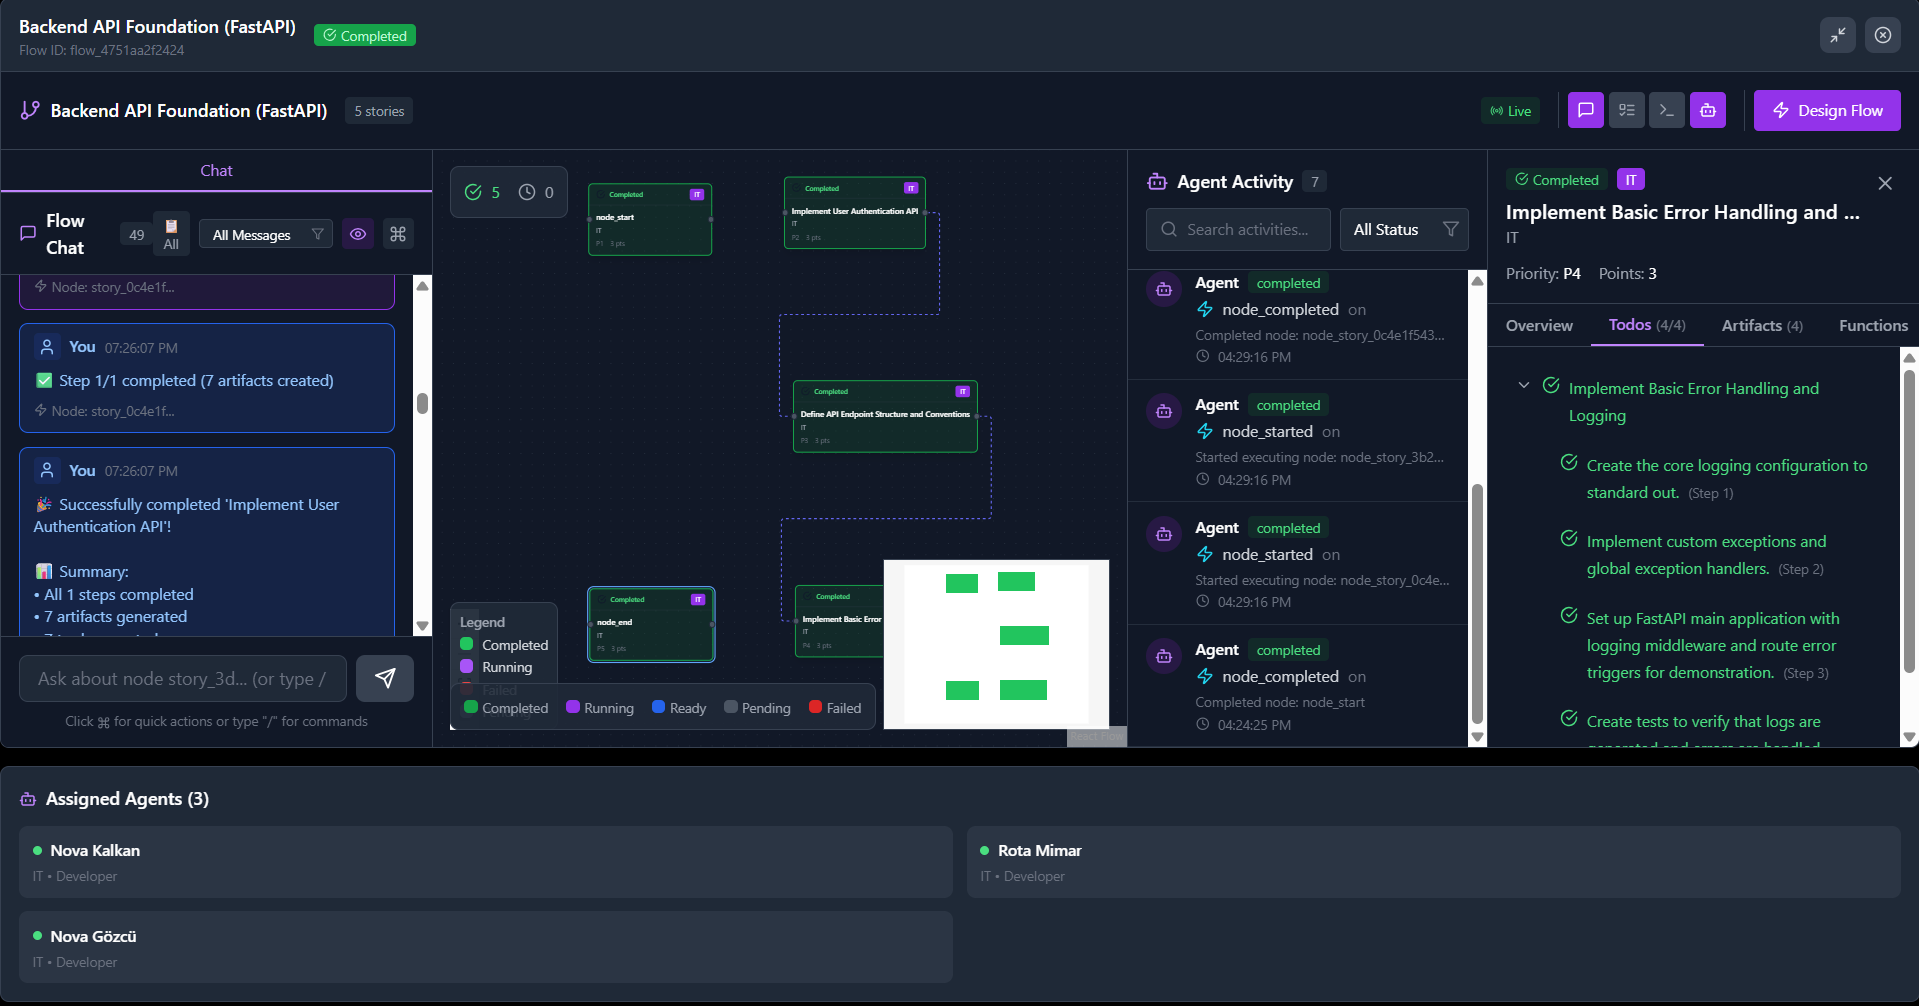Click the Live status indicator
The width and height of the screenshot is (1919, 1006).
[1511, 111]
